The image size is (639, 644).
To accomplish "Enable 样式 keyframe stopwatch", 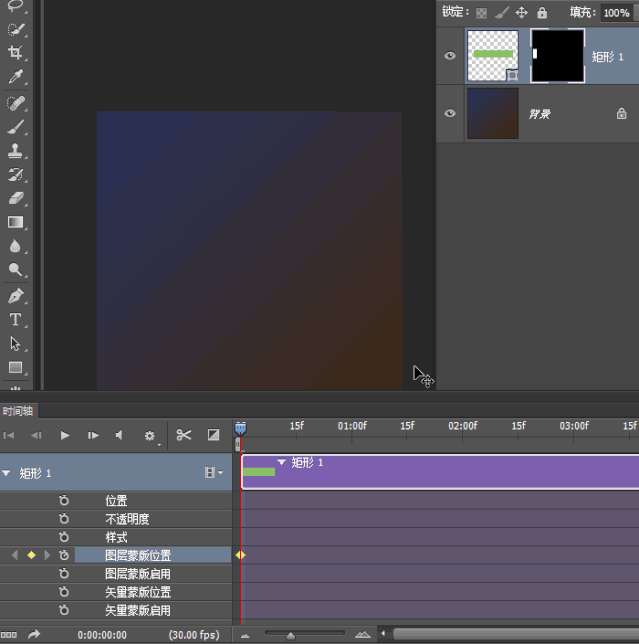I will coord(64,537).
